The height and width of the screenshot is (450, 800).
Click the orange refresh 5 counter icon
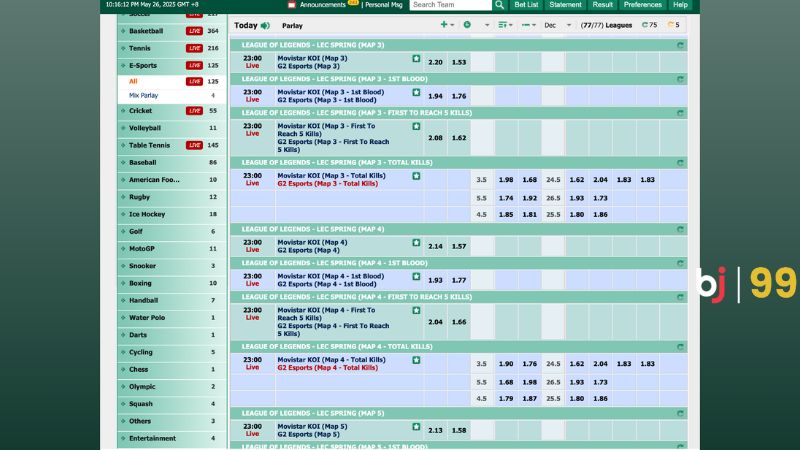click(x=673, y=24)
